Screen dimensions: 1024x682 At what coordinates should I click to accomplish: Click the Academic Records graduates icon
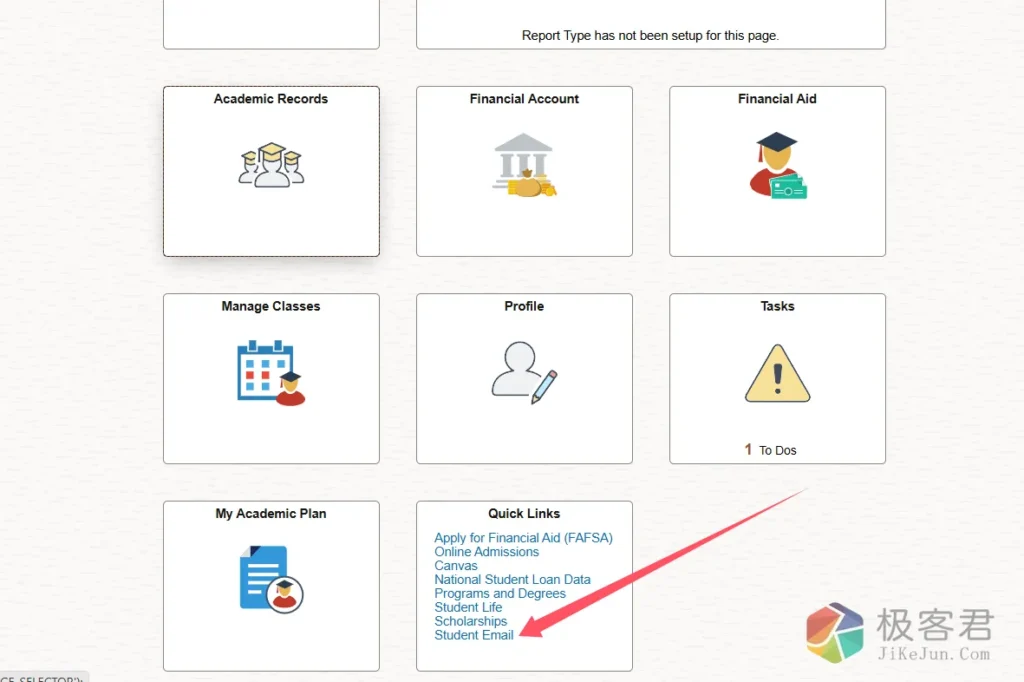point(271,165)
